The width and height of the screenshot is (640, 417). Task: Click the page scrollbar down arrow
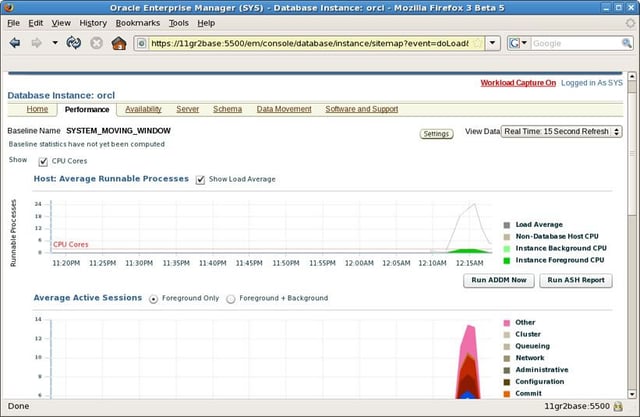pyautogui.click(x=632, y=394)
